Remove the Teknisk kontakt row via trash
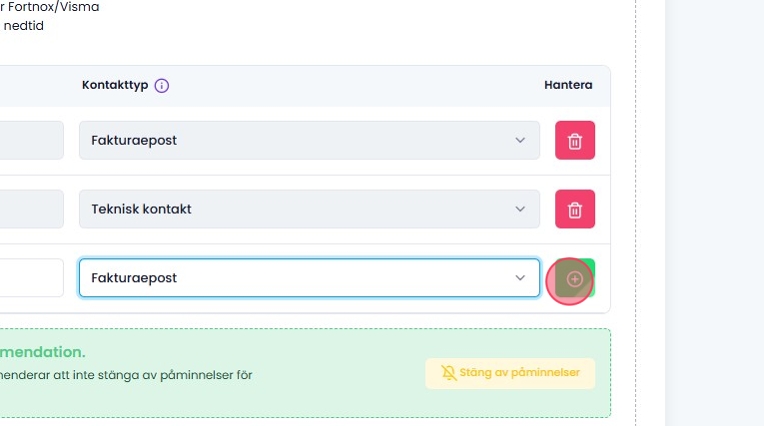Screen dimensions: 764x426 click(x=575, y=209)
